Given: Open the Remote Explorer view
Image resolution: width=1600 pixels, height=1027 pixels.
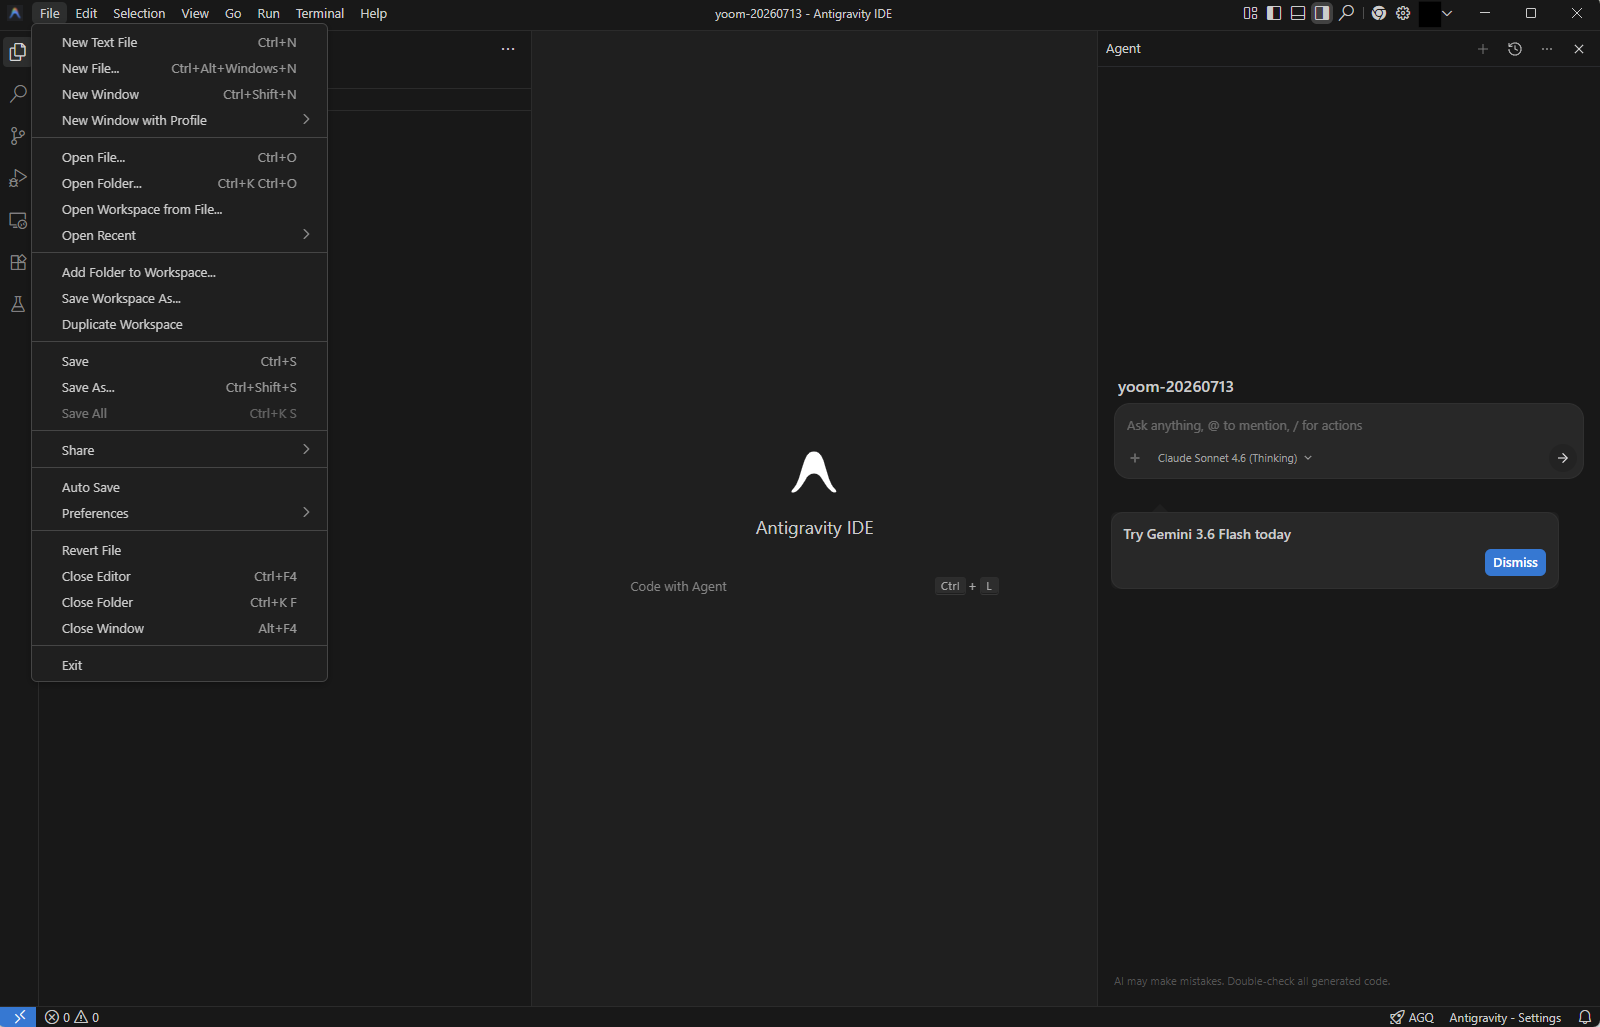Looking at the screenshot, I should point(18,220).
